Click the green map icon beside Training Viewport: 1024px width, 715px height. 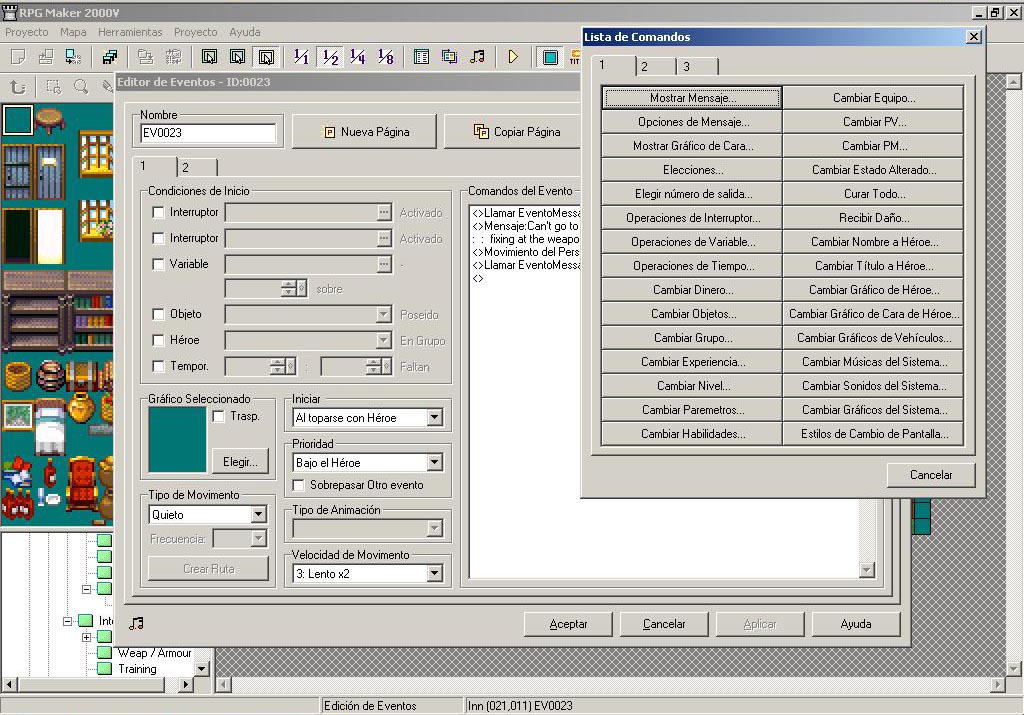click(104, 669)
